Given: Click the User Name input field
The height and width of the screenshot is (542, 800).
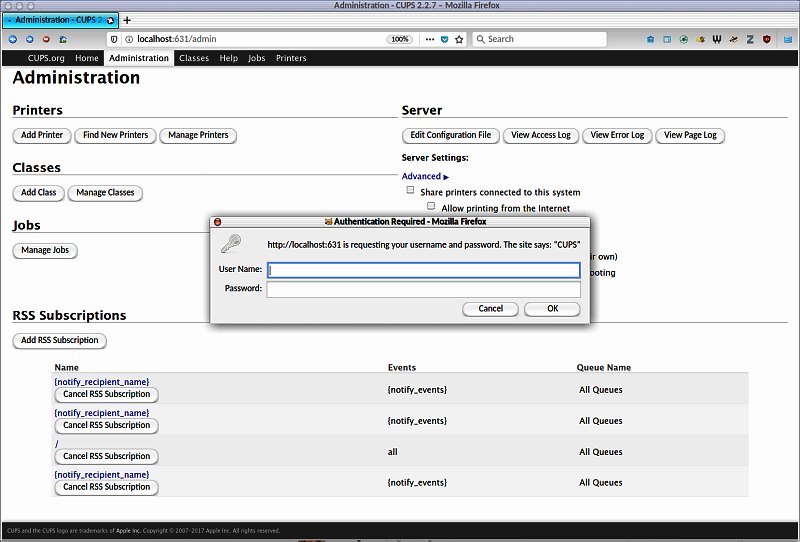Looking at the screenshot, I should 423,270.
